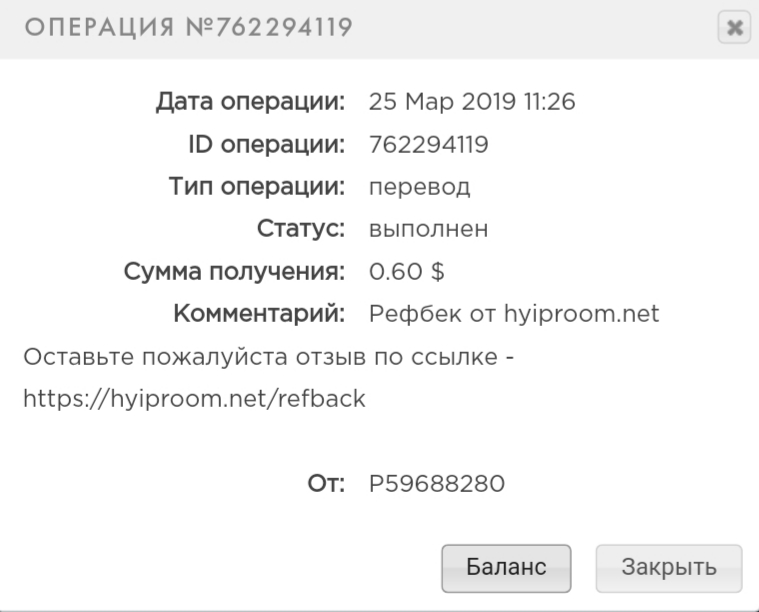Click the Оставьте пожалуйста отзыв text line
The image size is (759, 612).
(x=268, y=357)
